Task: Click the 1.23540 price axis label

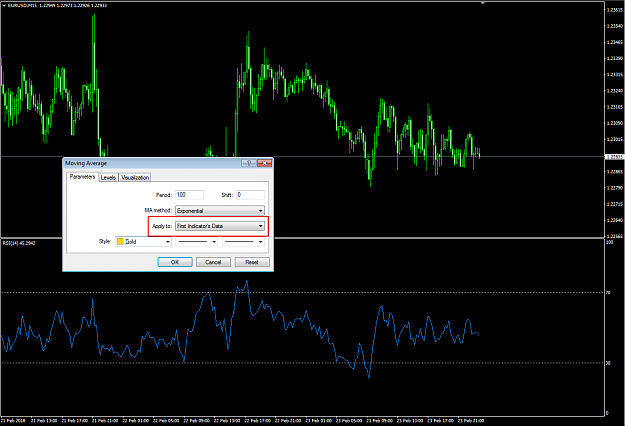Action: pos(615,26)
